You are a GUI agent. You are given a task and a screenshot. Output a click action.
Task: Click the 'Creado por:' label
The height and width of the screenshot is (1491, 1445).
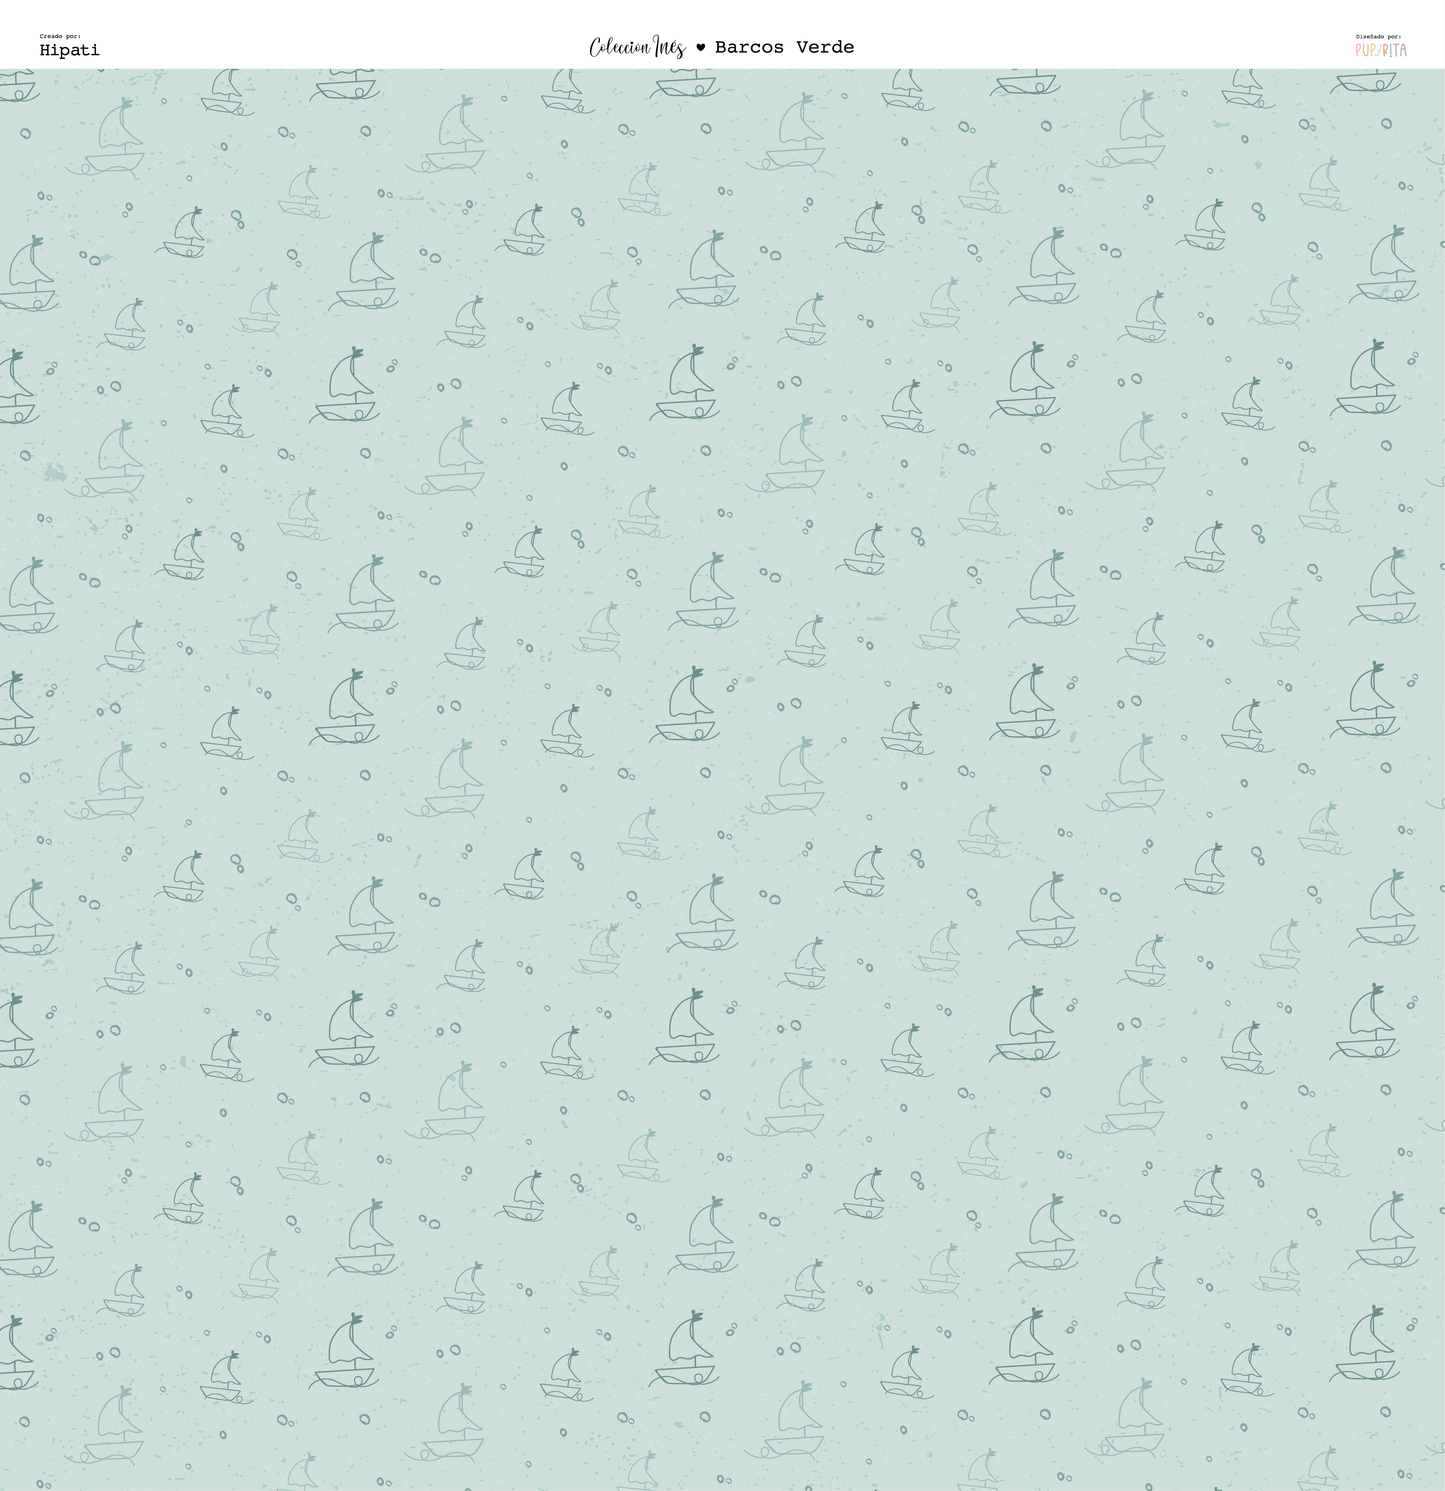coord(60,36)
